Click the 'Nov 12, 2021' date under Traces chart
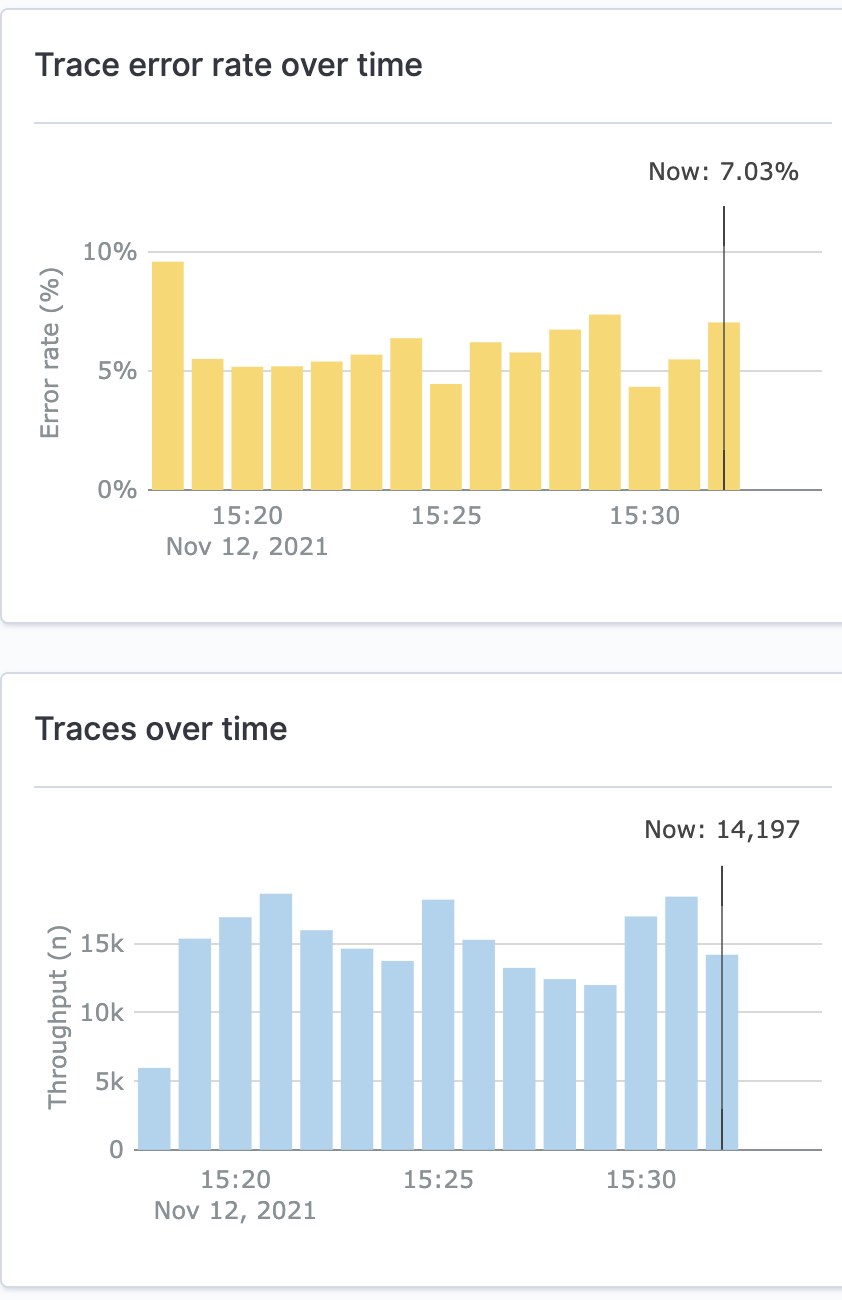This screenshot has height=1300, width=842. (x=235, y=1211)
